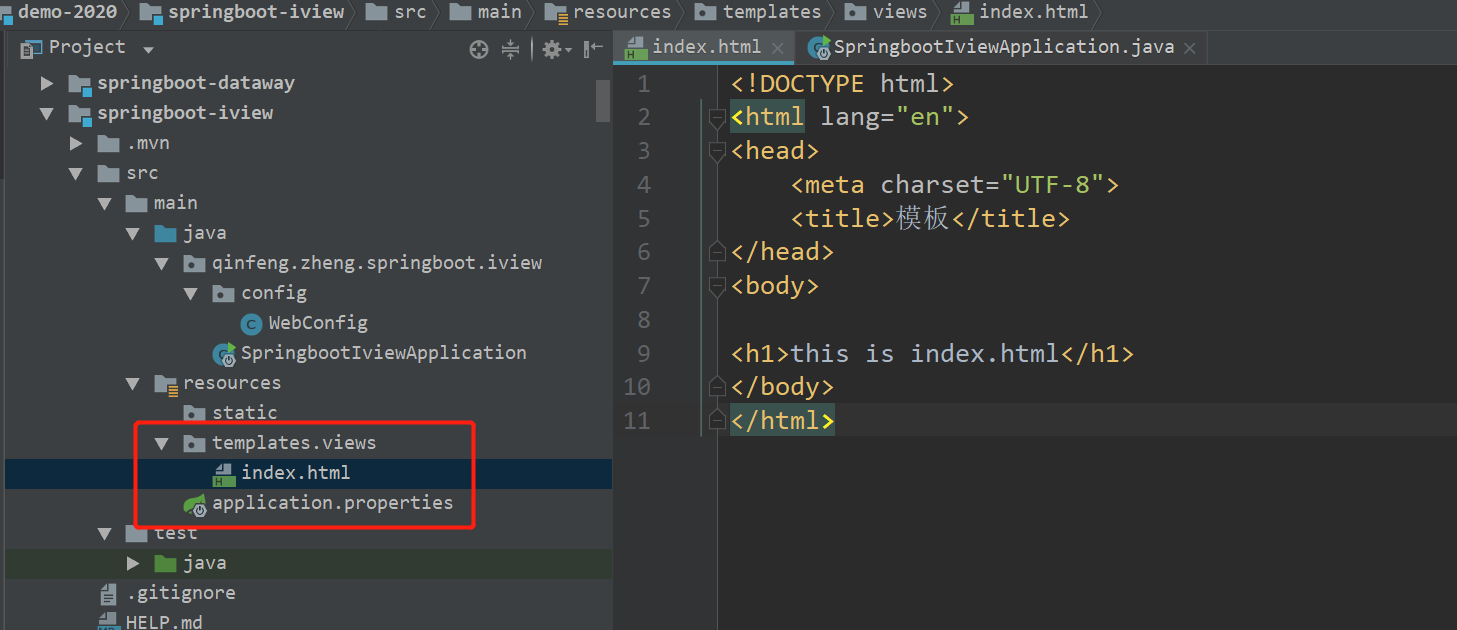
Task: Click the collapse all icon in Project panel
Action: point(510,49)
